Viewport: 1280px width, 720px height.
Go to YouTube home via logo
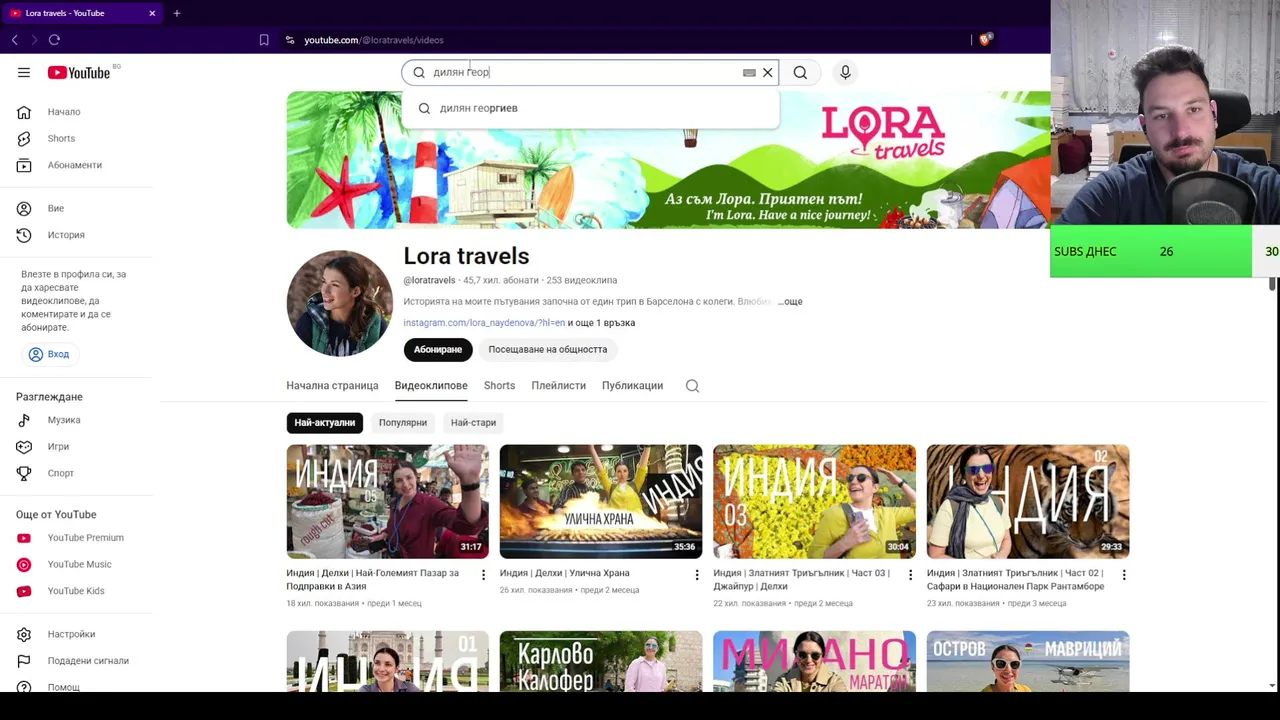(79, 72)
